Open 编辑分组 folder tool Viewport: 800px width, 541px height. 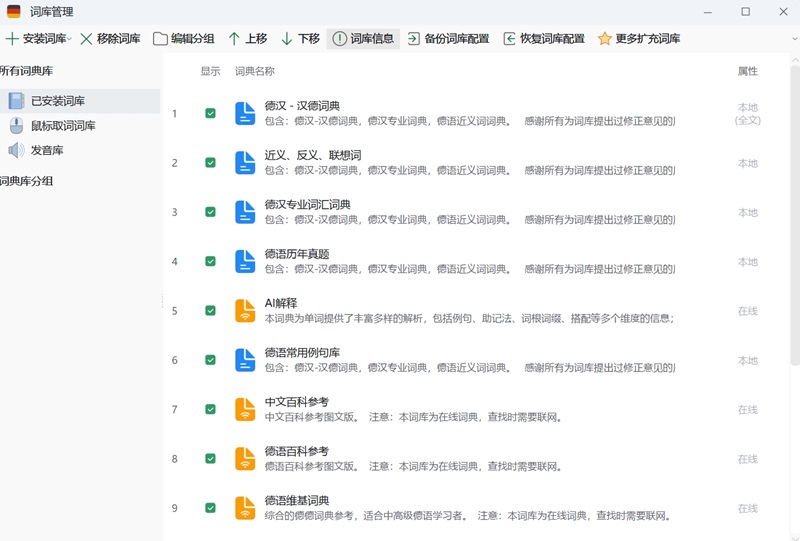[x=184, y=39]
